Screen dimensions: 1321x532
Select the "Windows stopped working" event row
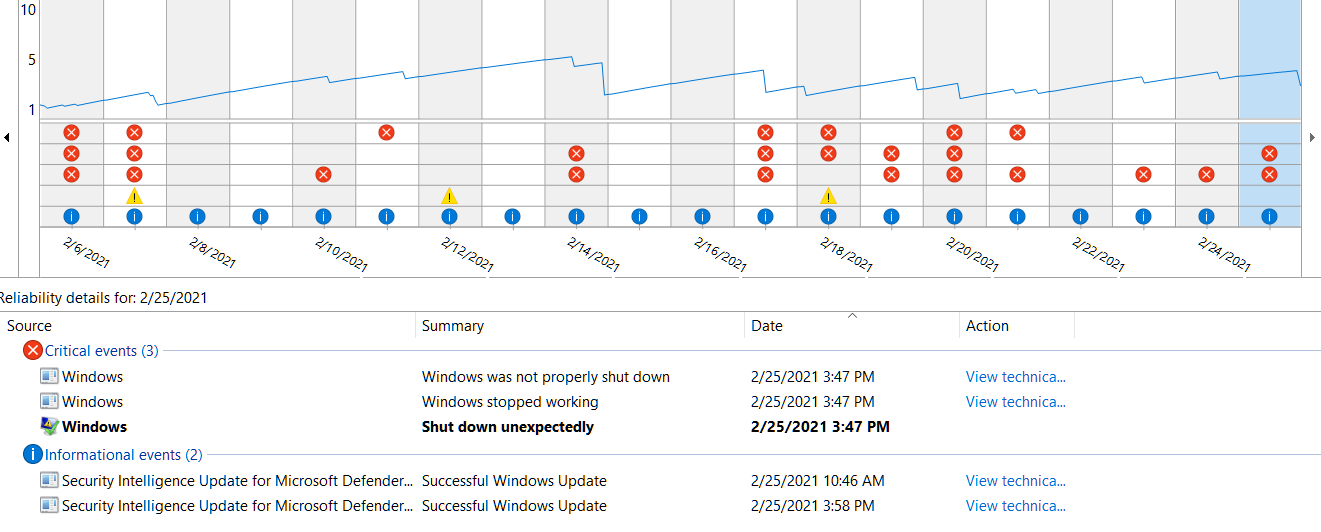[510, 402]
